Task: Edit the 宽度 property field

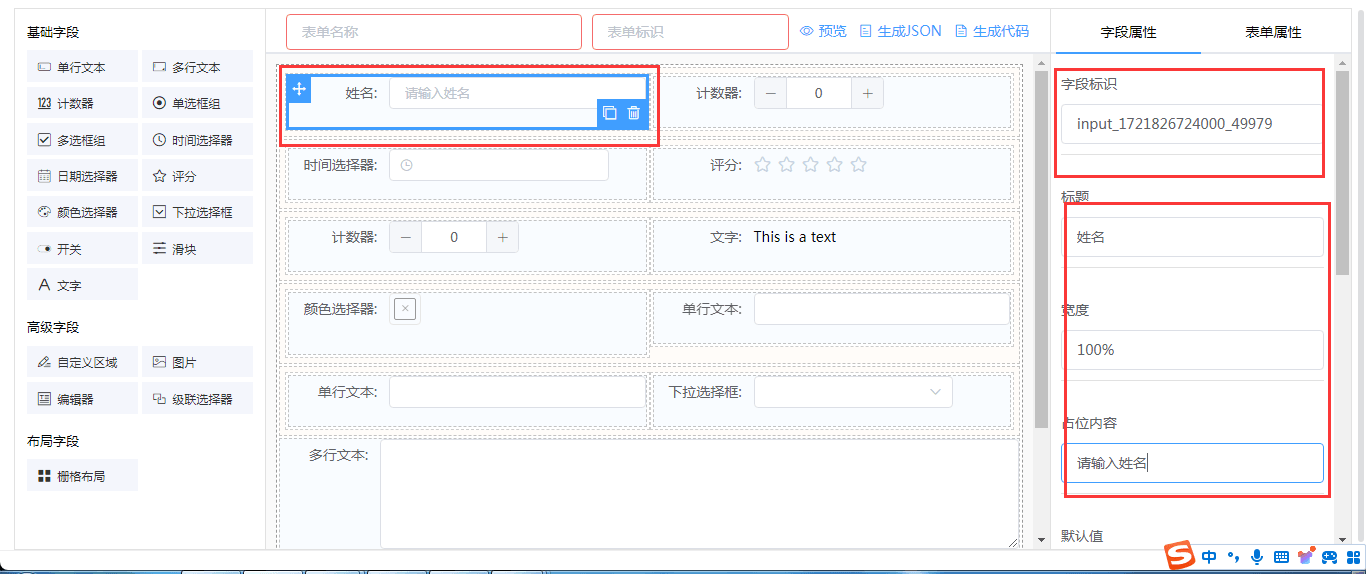Action: (x=1192, y=350)
